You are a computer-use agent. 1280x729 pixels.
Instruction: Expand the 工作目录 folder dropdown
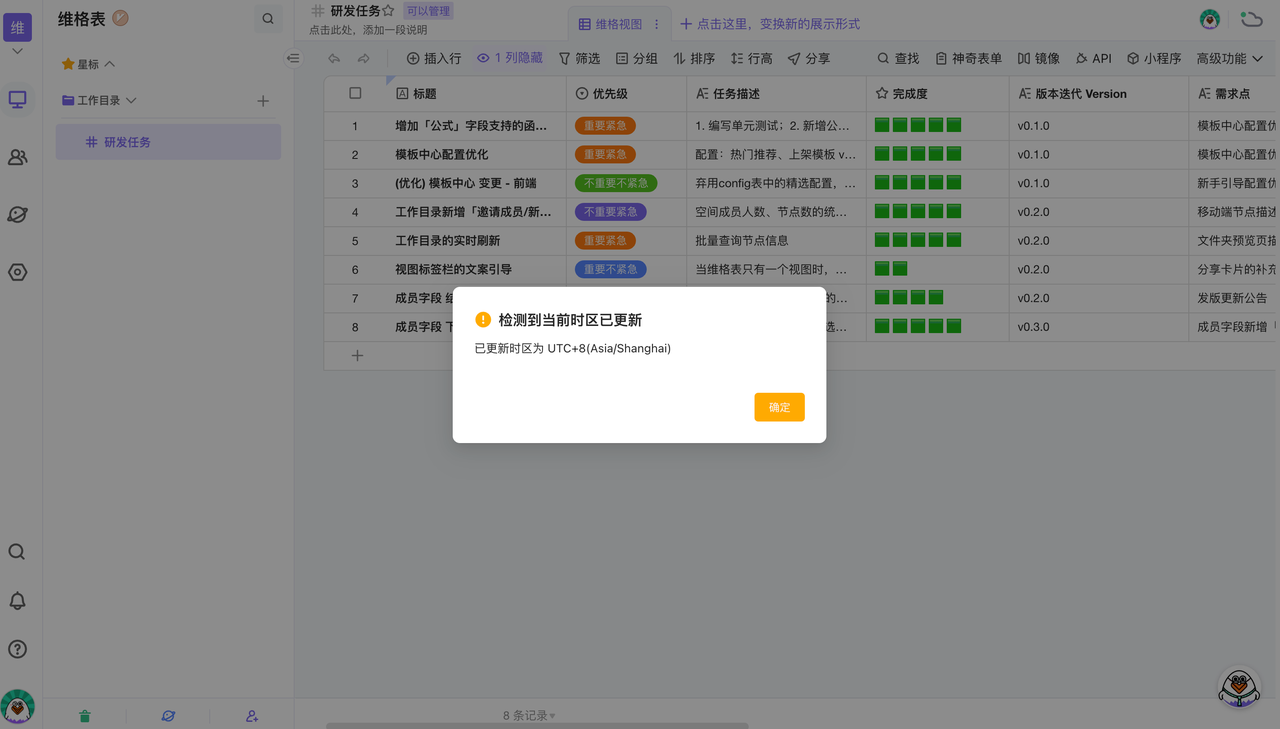coord(131,100)
